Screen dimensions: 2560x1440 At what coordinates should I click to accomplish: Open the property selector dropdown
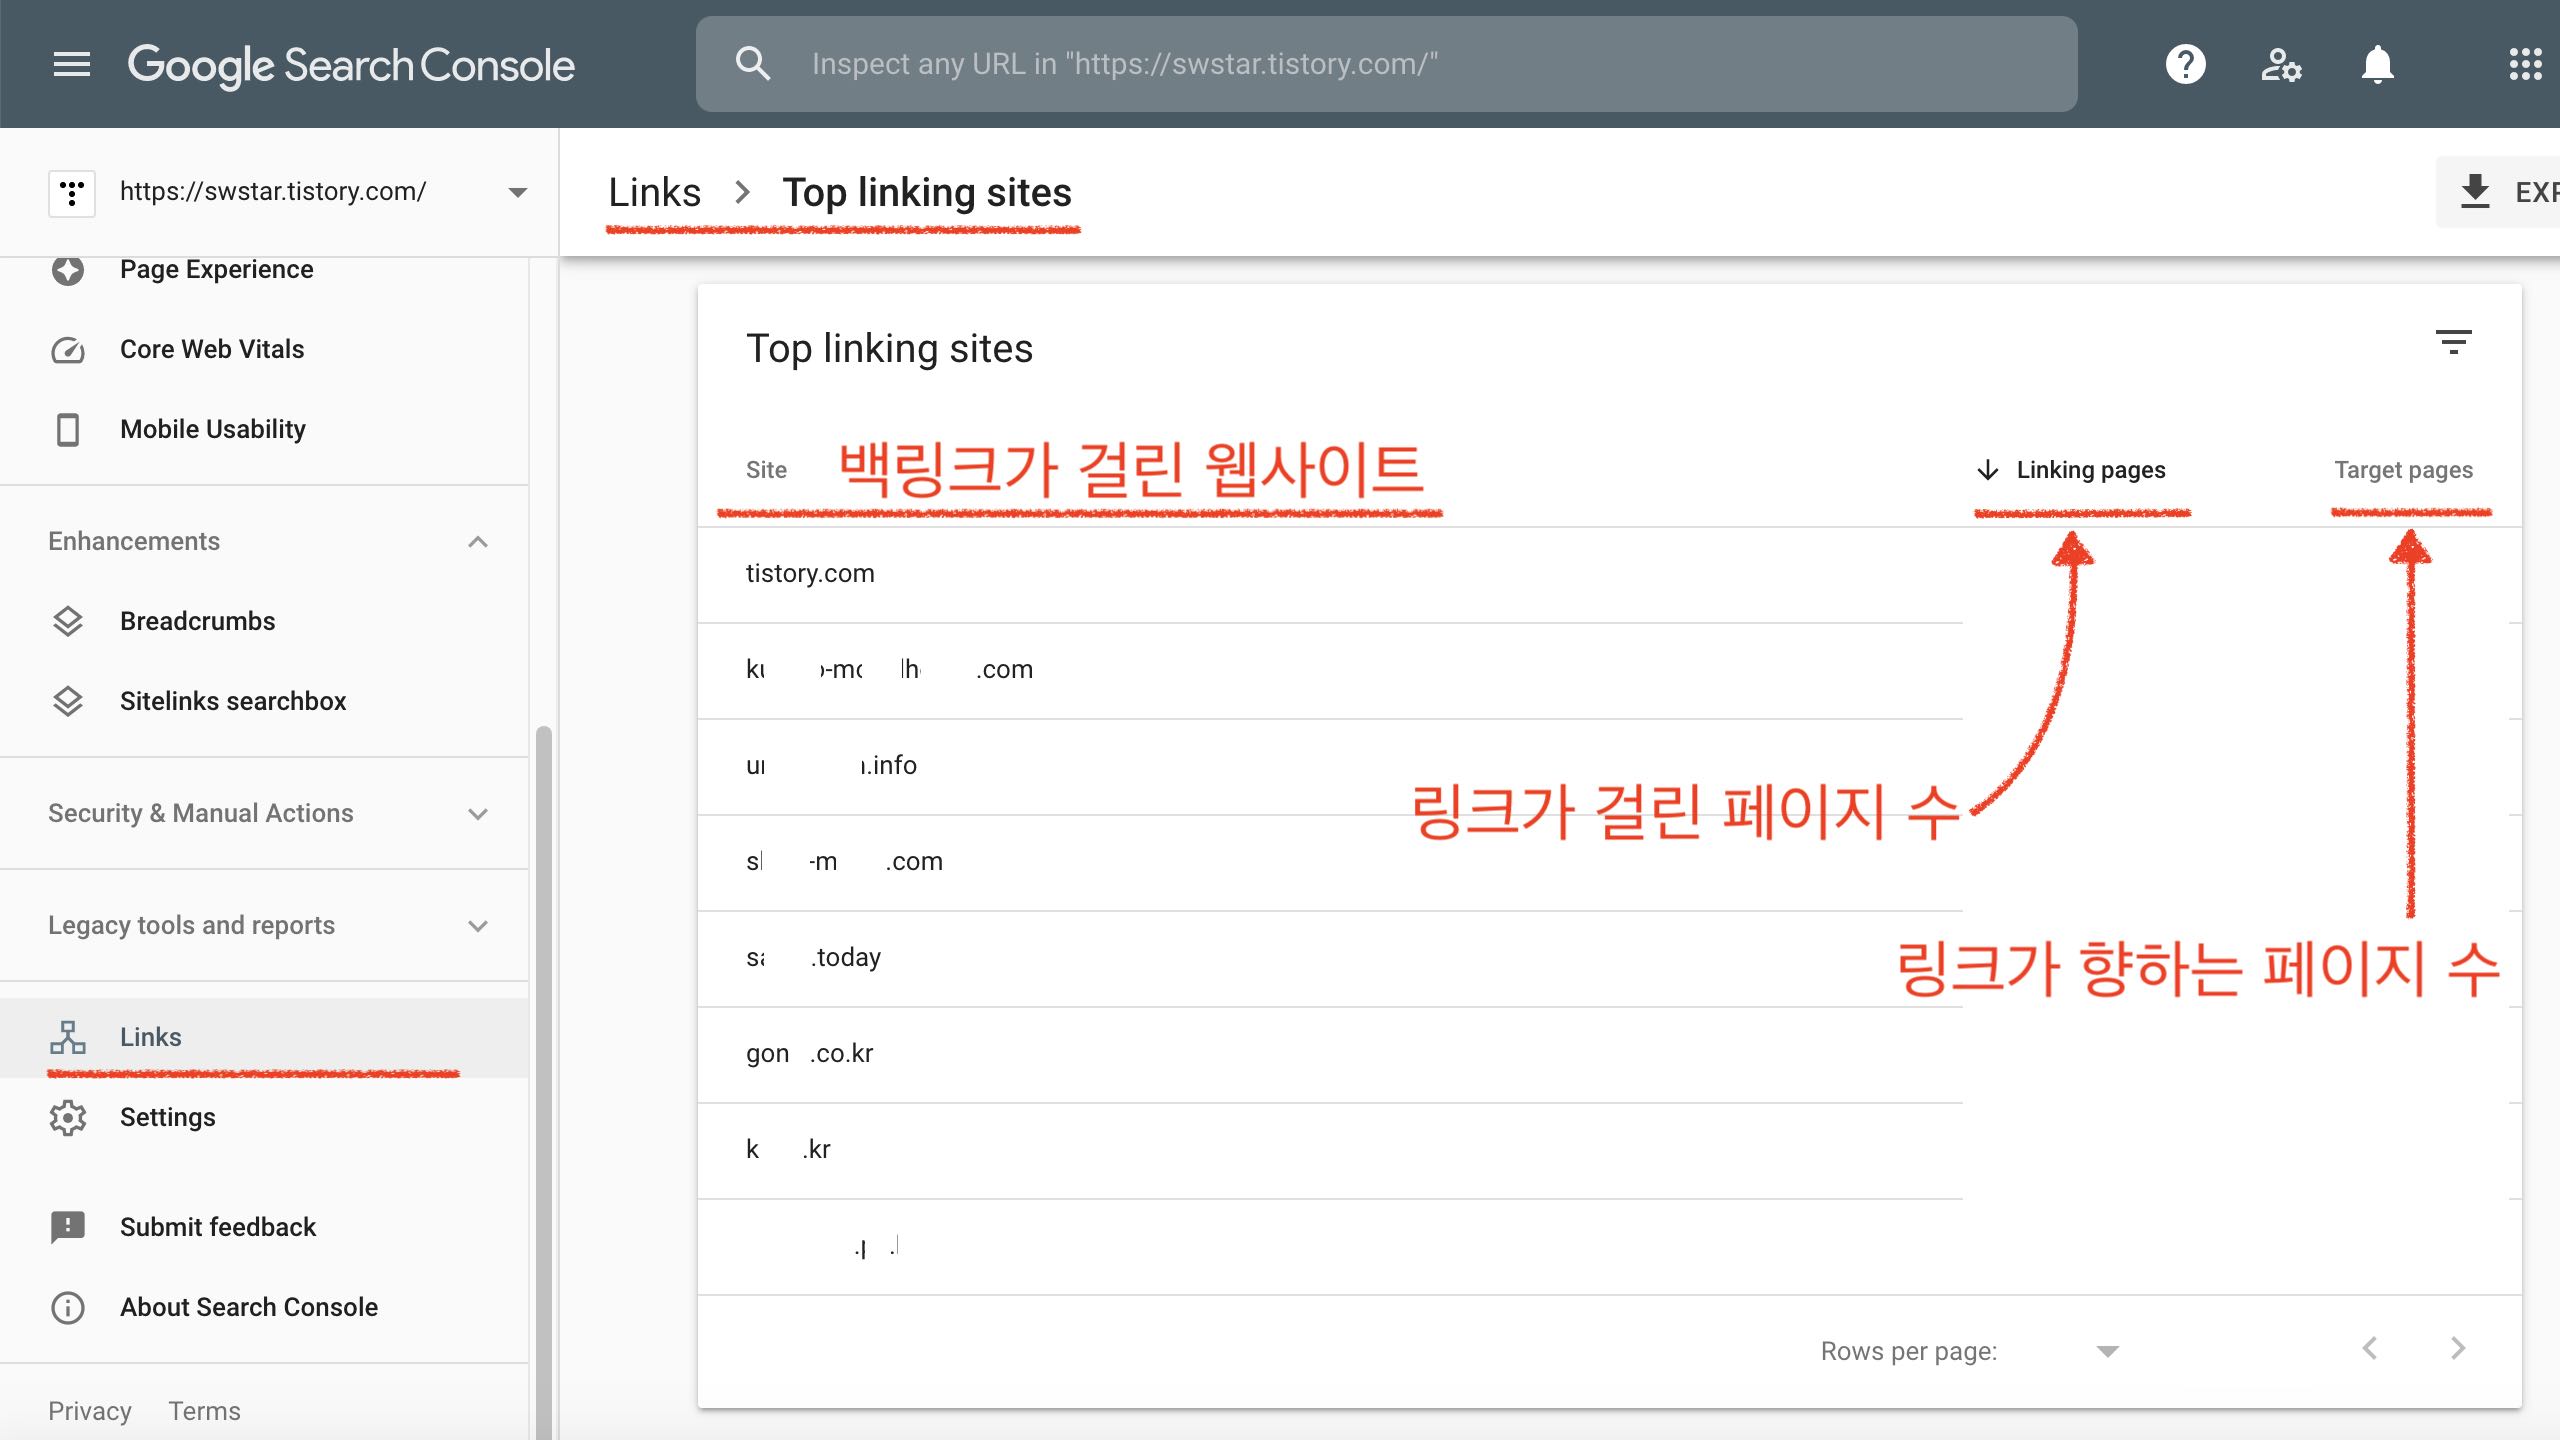(x=517, y=192)
